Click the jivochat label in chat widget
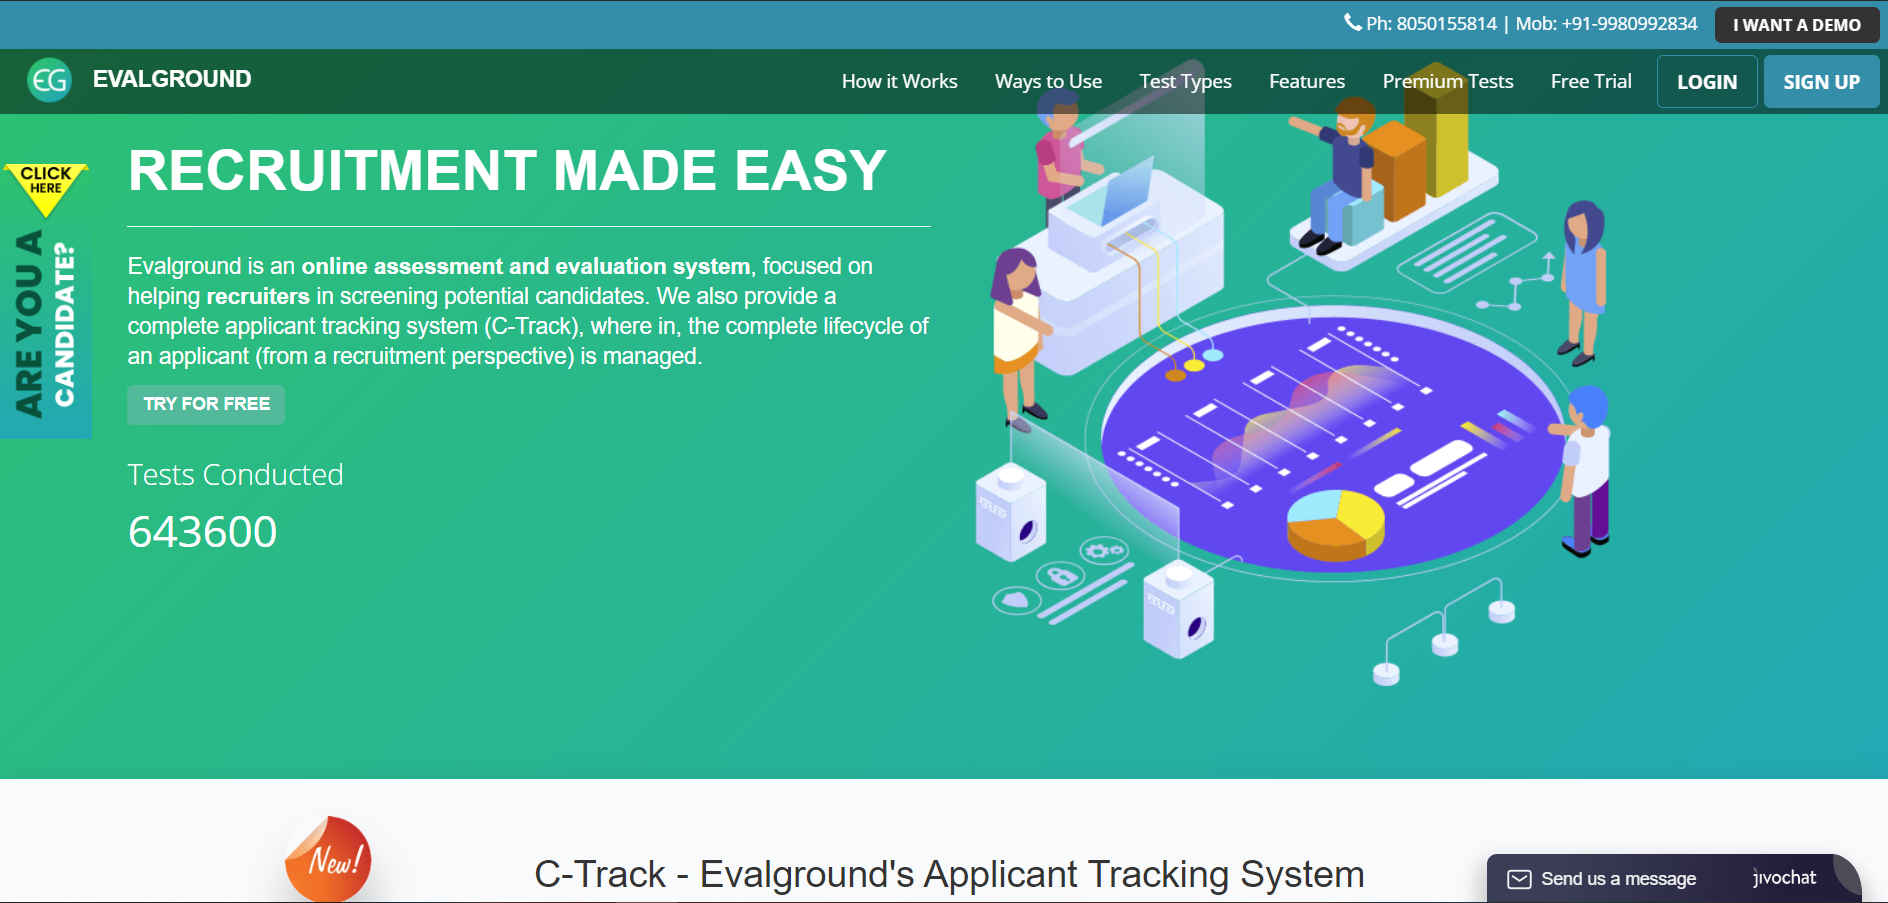The height and width of the screenshot is (903, 1888). 1785,878
